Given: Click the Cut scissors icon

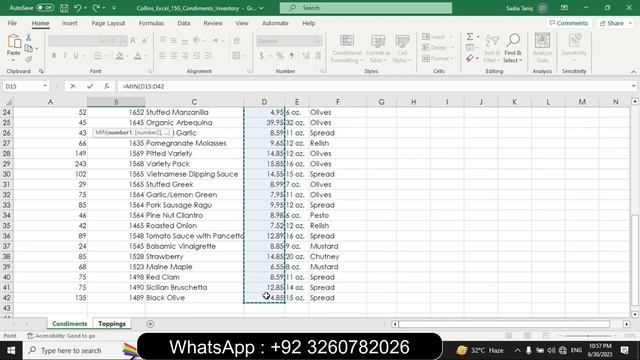Looking at the screenshot, I should [x=29, y=38].
